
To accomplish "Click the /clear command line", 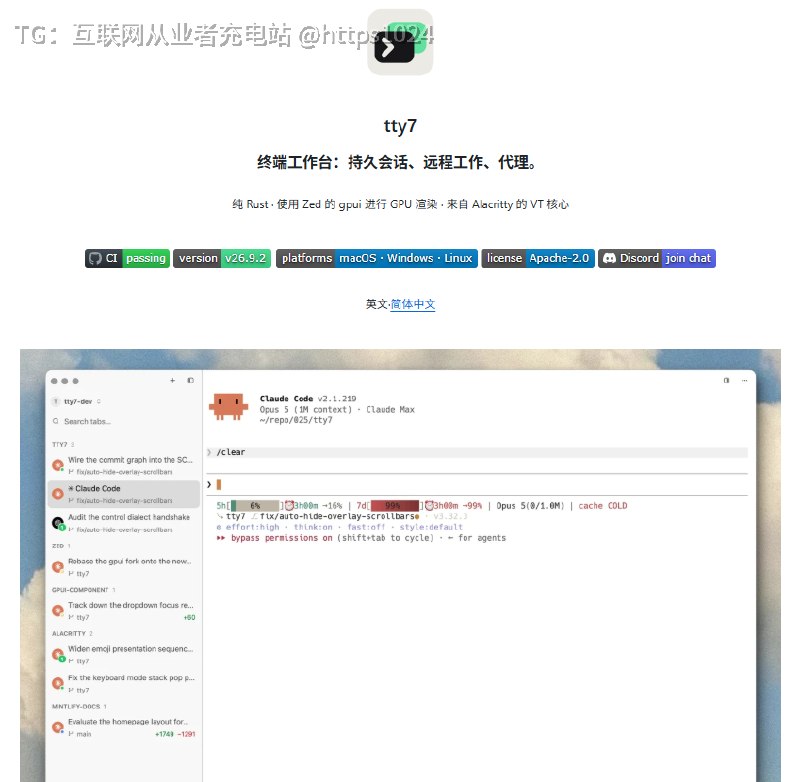I will click(477, 452).
